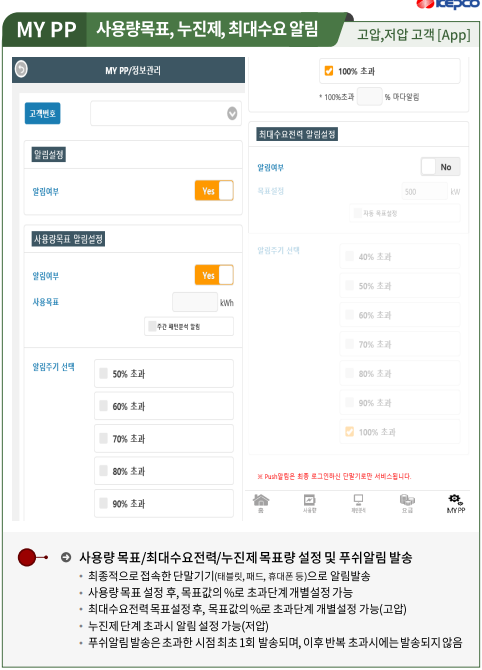482x670 pixels.
Task: Check the right panel 80% 초과 option
Action: pos(350,373)
